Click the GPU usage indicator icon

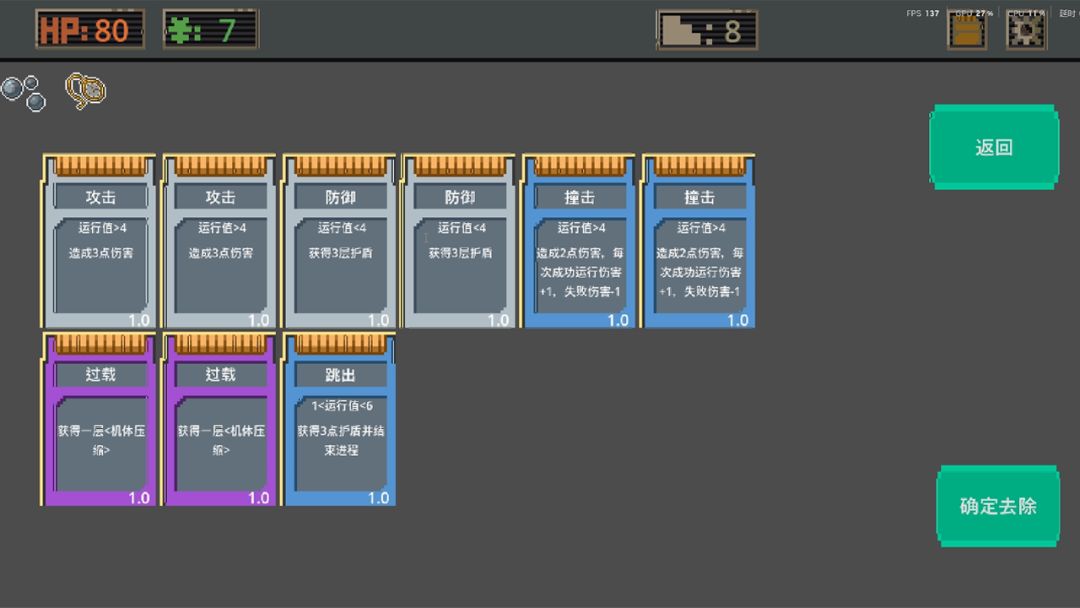(966, 29)
